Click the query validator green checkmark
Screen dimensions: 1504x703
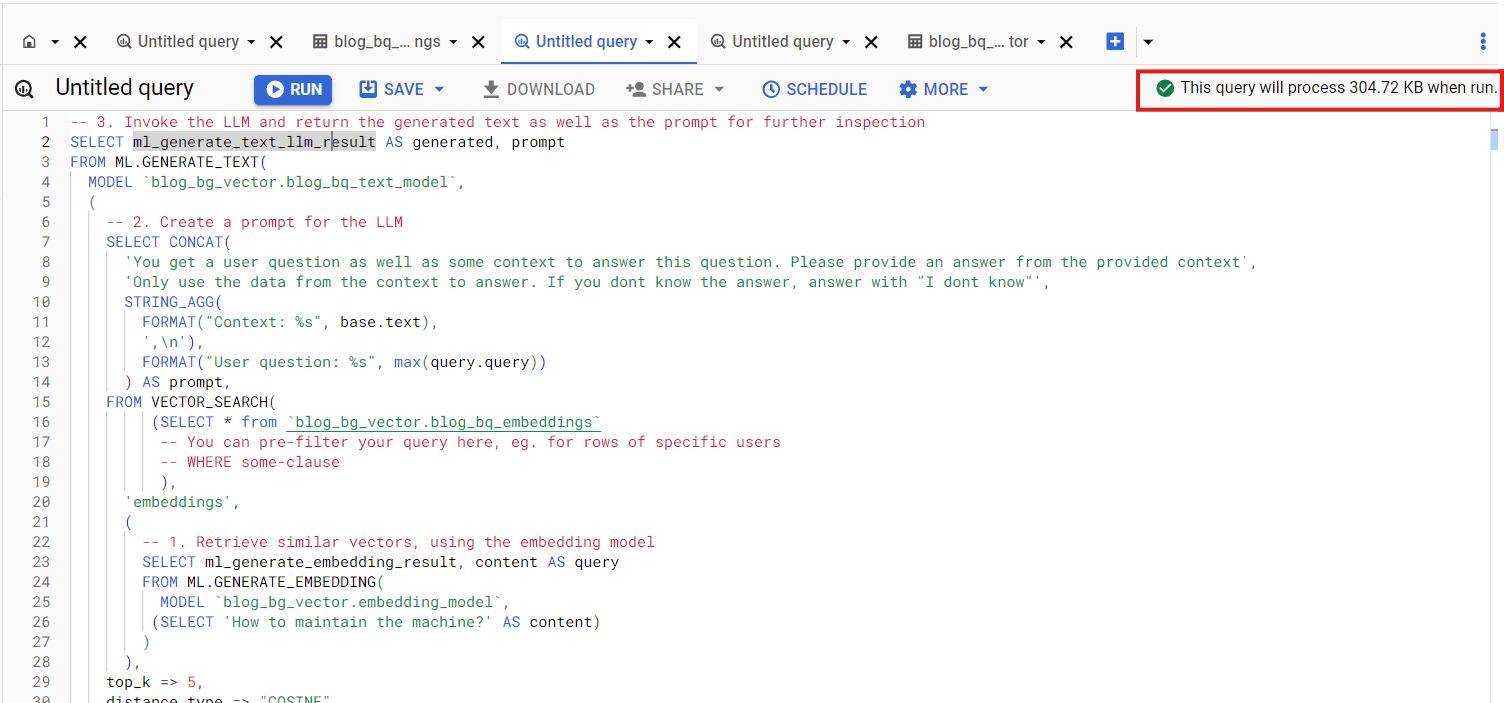click(1166, 87)
